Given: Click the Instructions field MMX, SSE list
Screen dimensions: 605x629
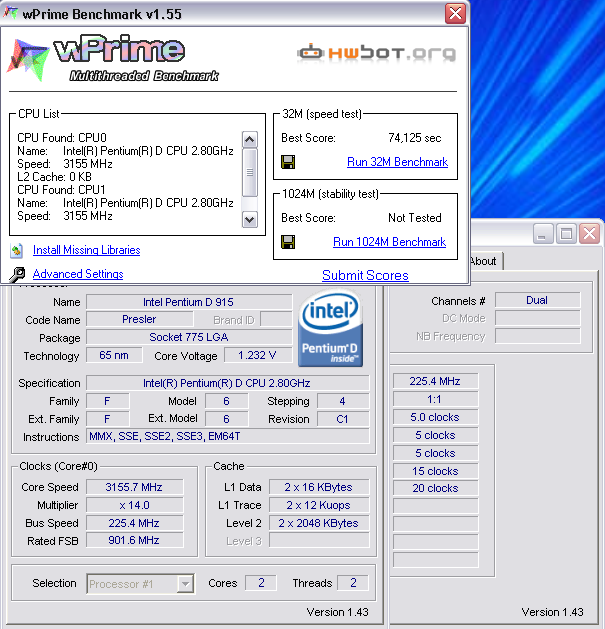Looking at the screenshot, I should click(x=227, y=436).
